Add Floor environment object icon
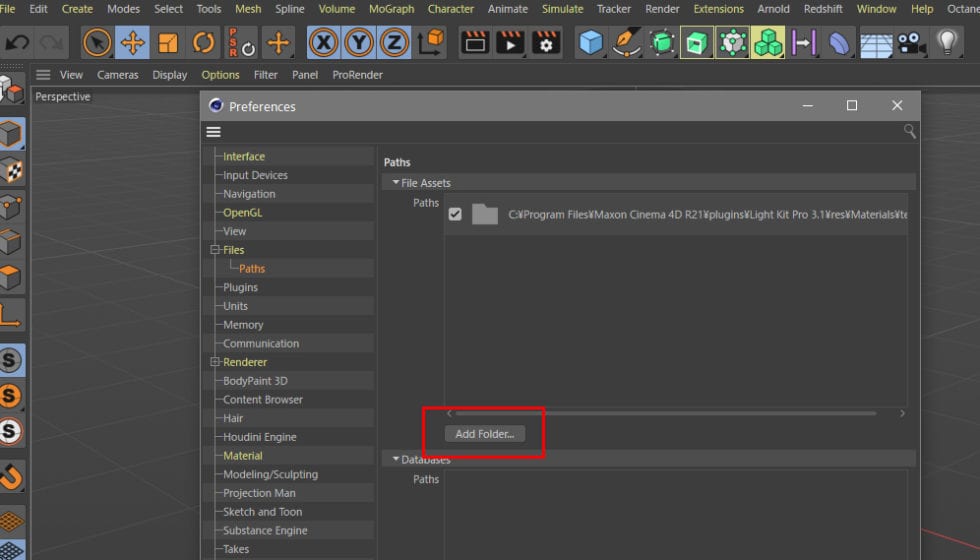 tap(876, 44)
